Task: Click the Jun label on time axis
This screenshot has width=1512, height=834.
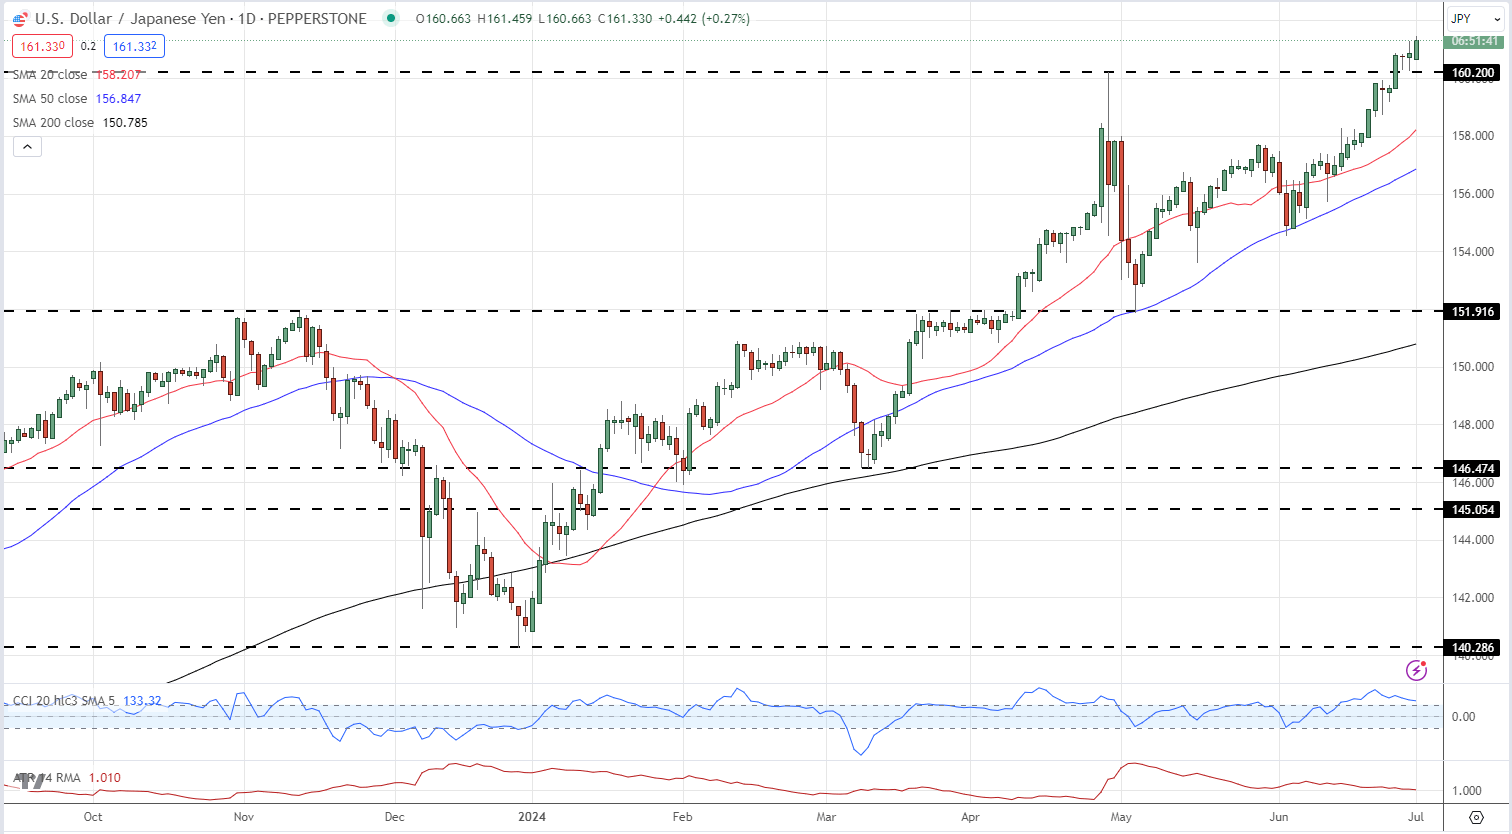Action: (1278, 817)
